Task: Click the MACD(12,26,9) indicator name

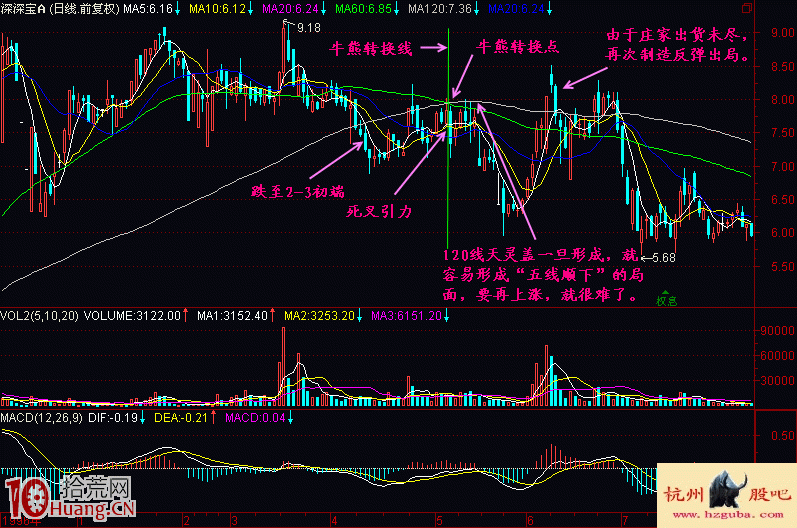Action: [41, 418]
